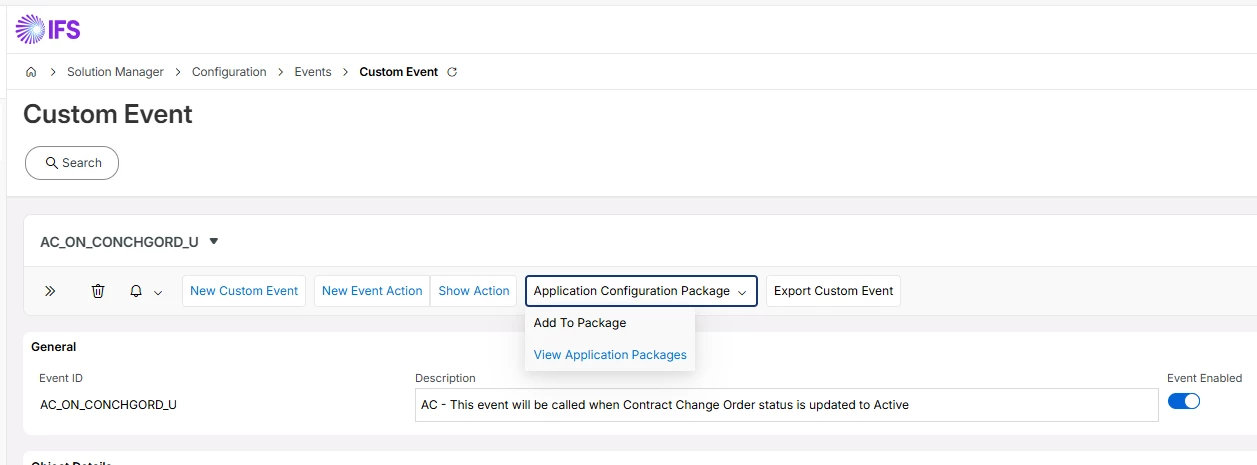1257x465 pixels.
Task: Select Add To Package
Action: click(x=580, y=323)
